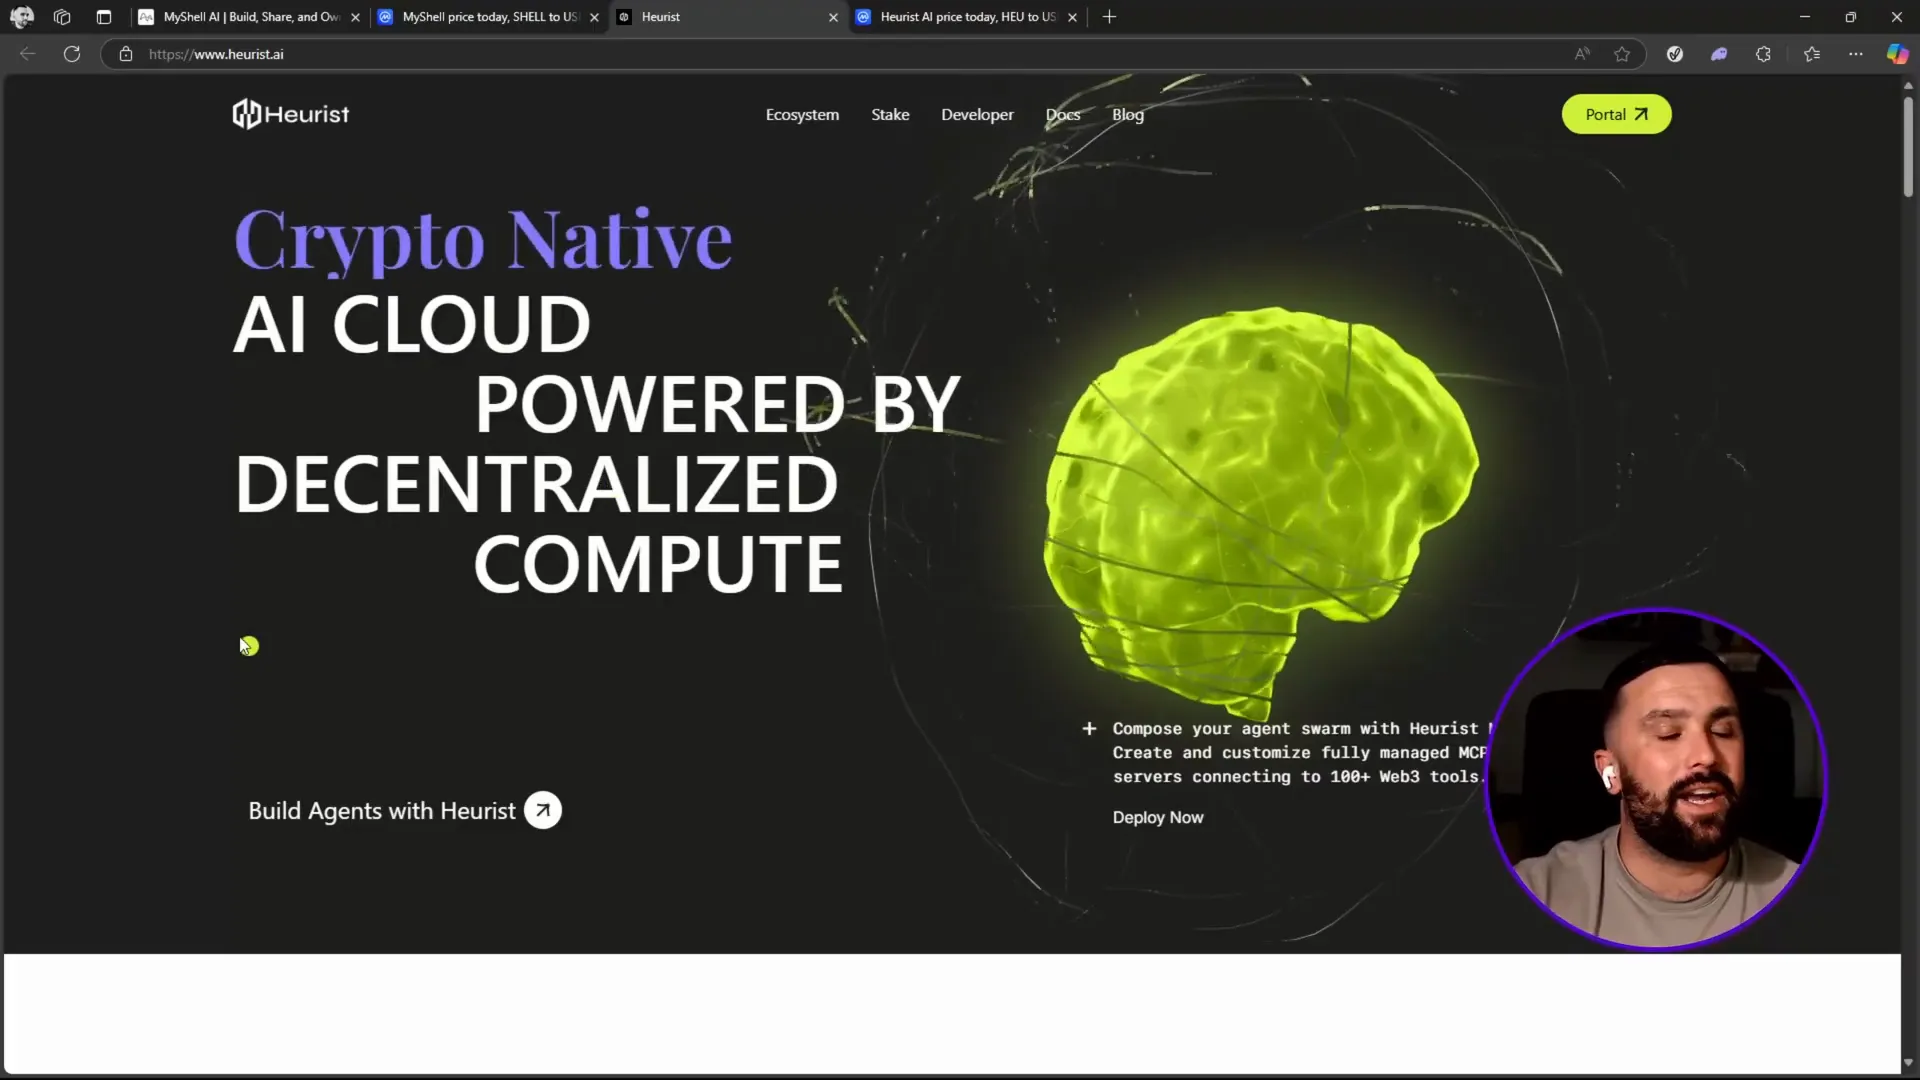Open the Extensions puzzle icon

1763,54
